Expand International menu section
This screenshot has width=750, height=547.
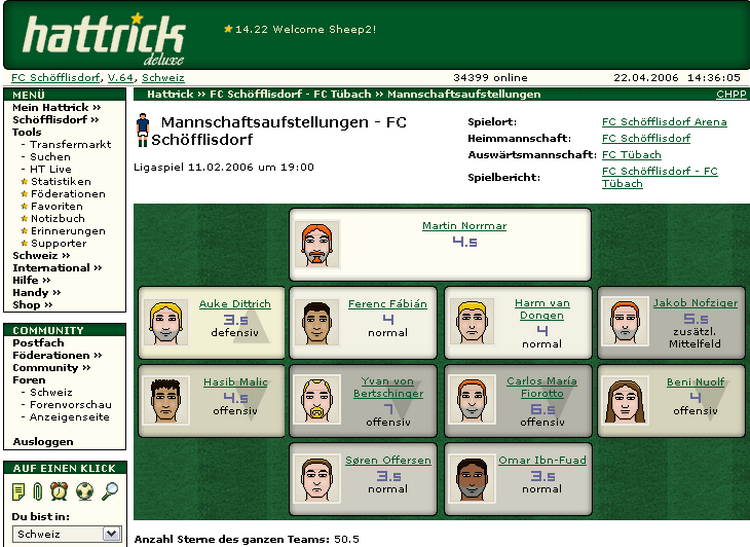tap(57, 268)
